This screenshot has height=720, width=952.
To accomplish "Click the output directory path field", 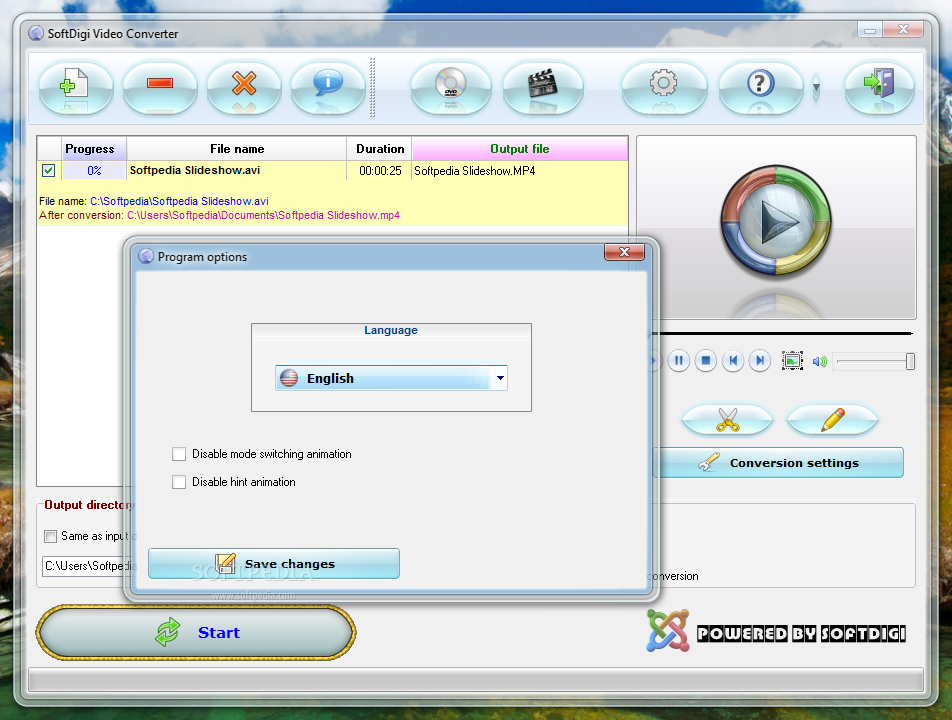I will [x=89, y=566].
